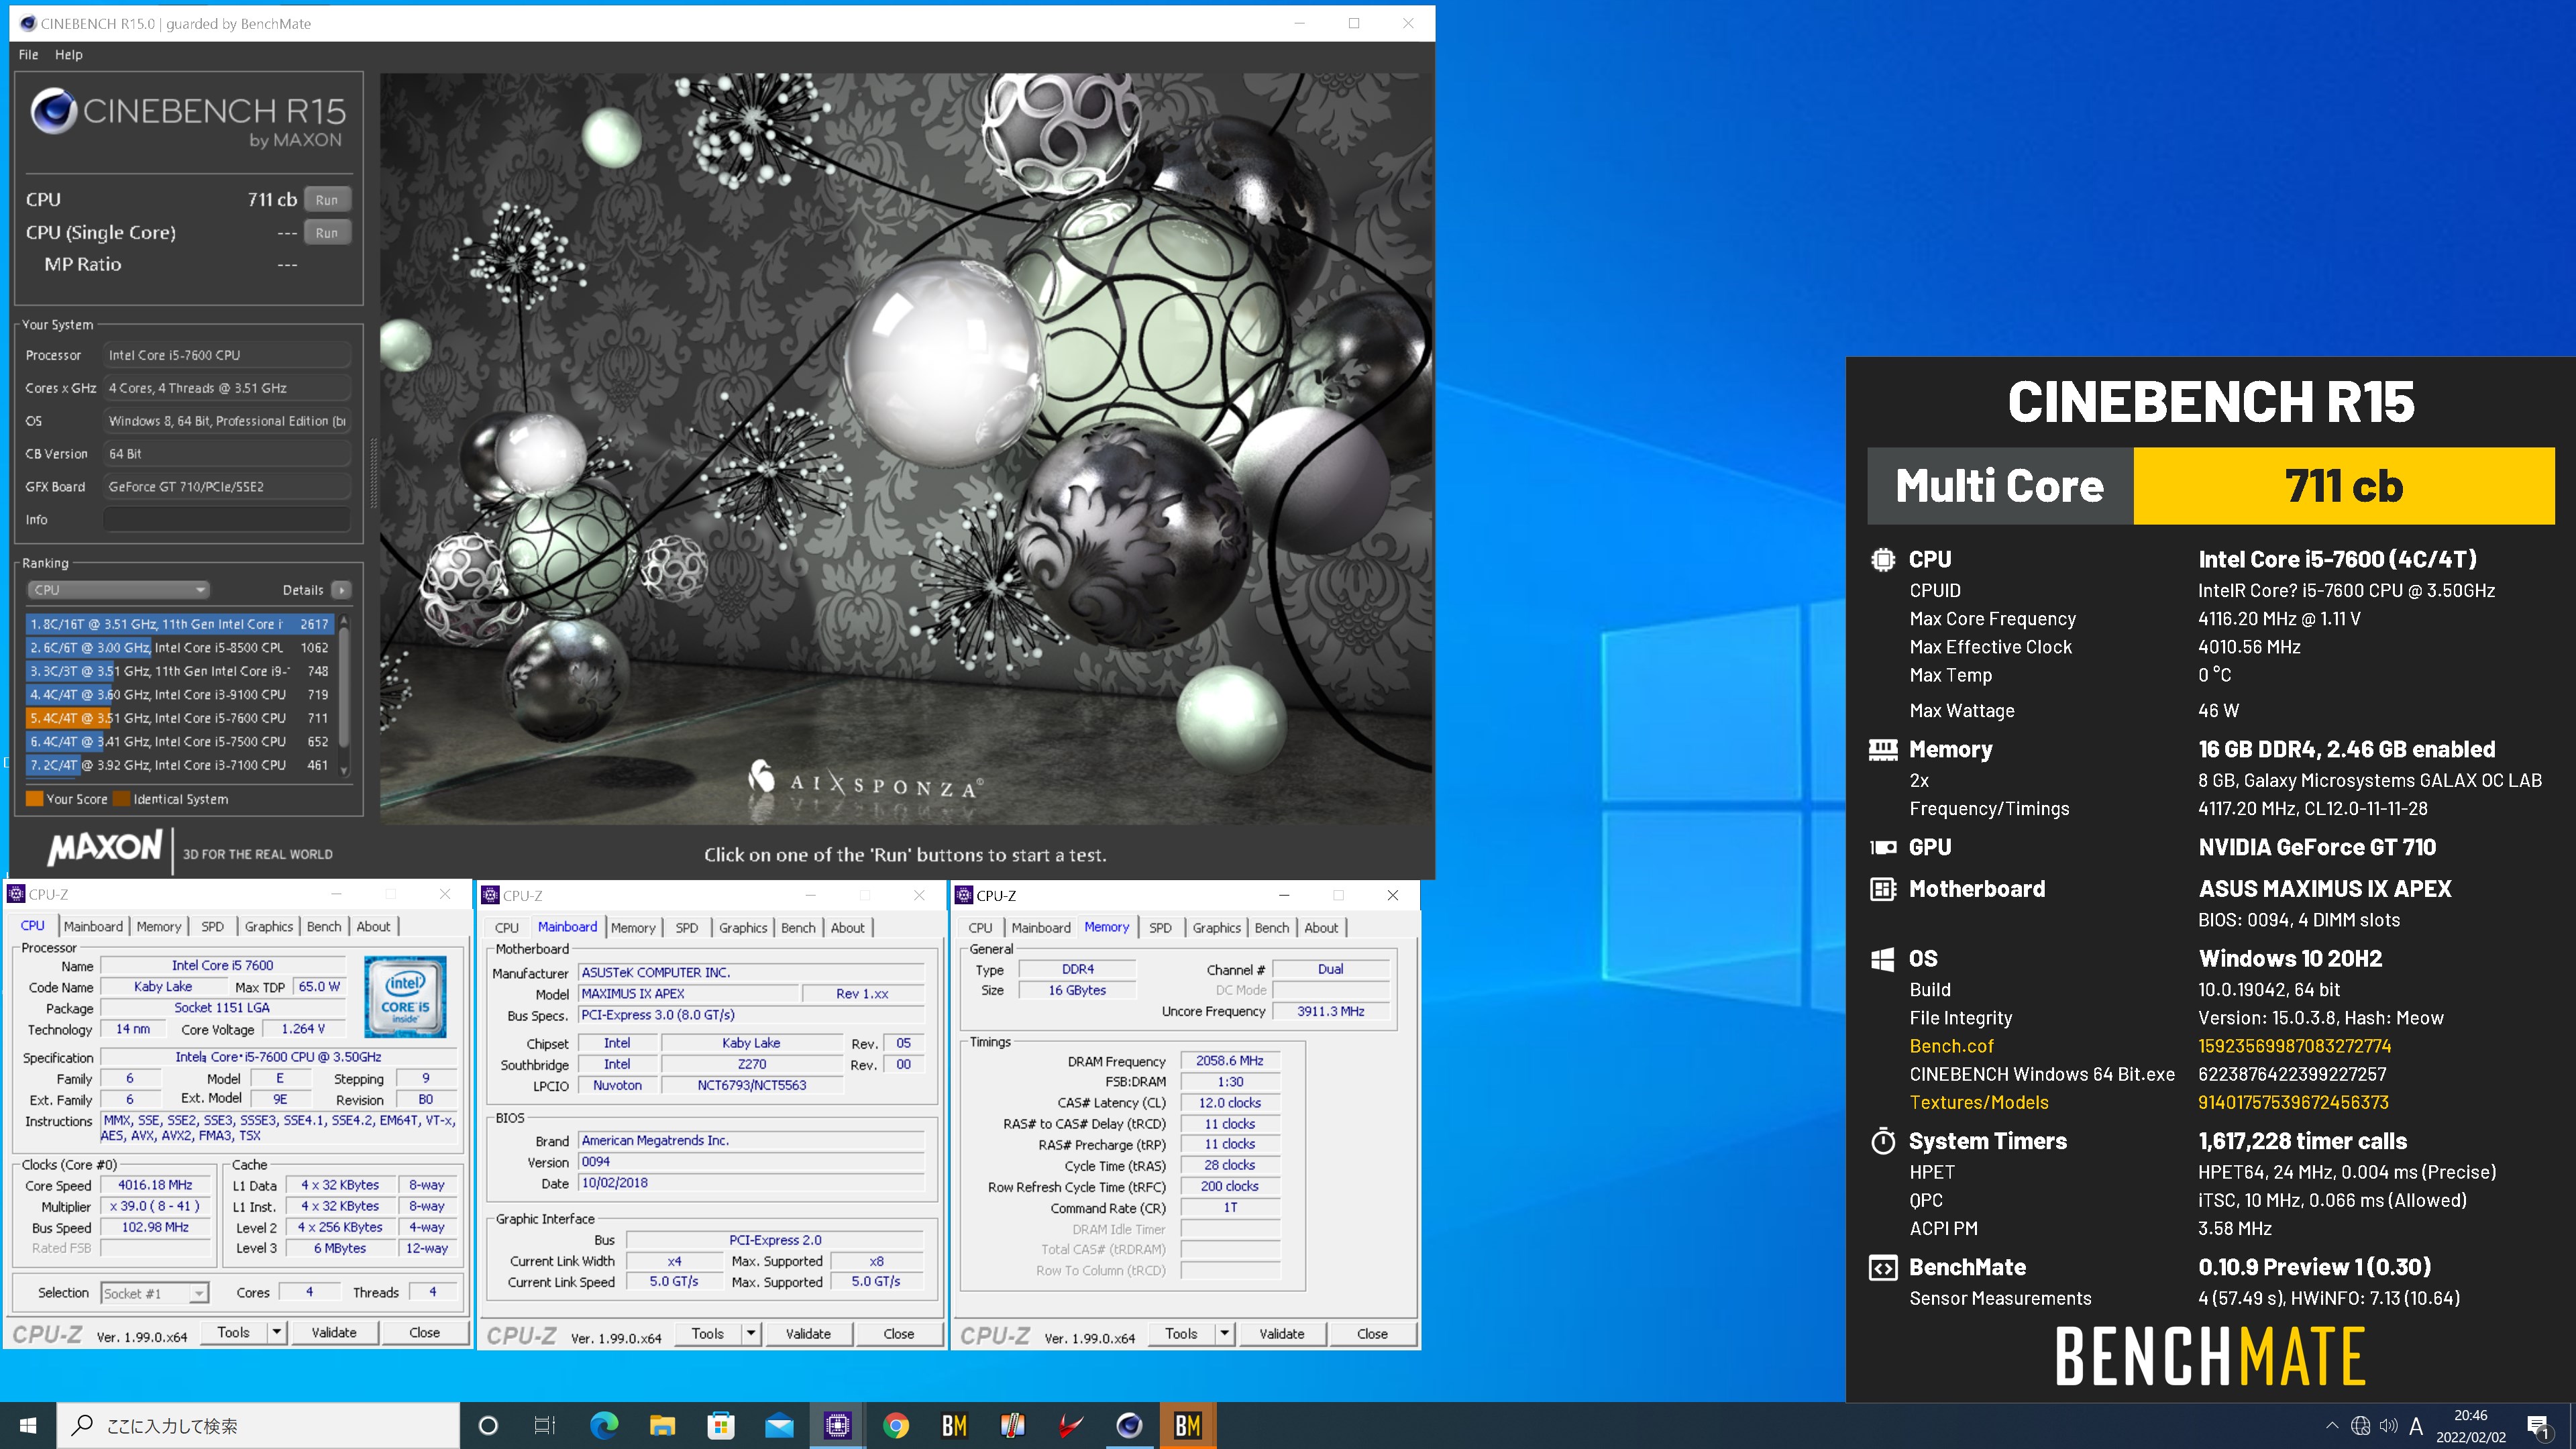The image size is (2576, 1449).
Task: Click the network globe icon in the system tray
Action: [x=2360, y=1426]
